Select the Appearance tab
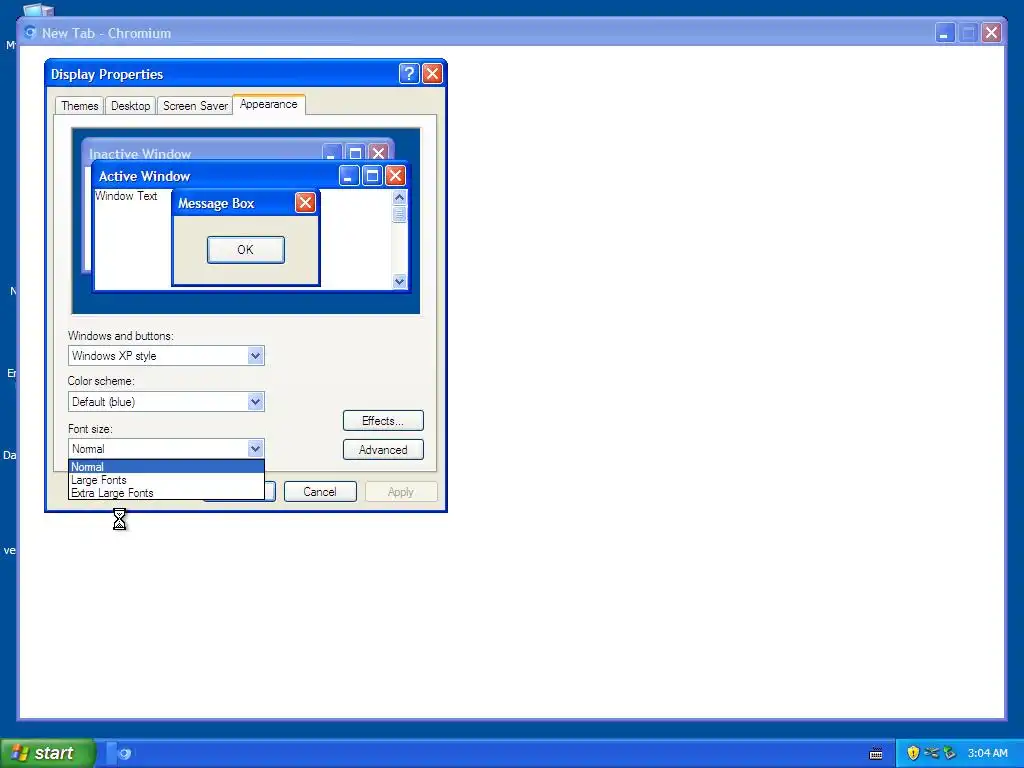Screen dimensions: 1024x768 coord(268,104)
